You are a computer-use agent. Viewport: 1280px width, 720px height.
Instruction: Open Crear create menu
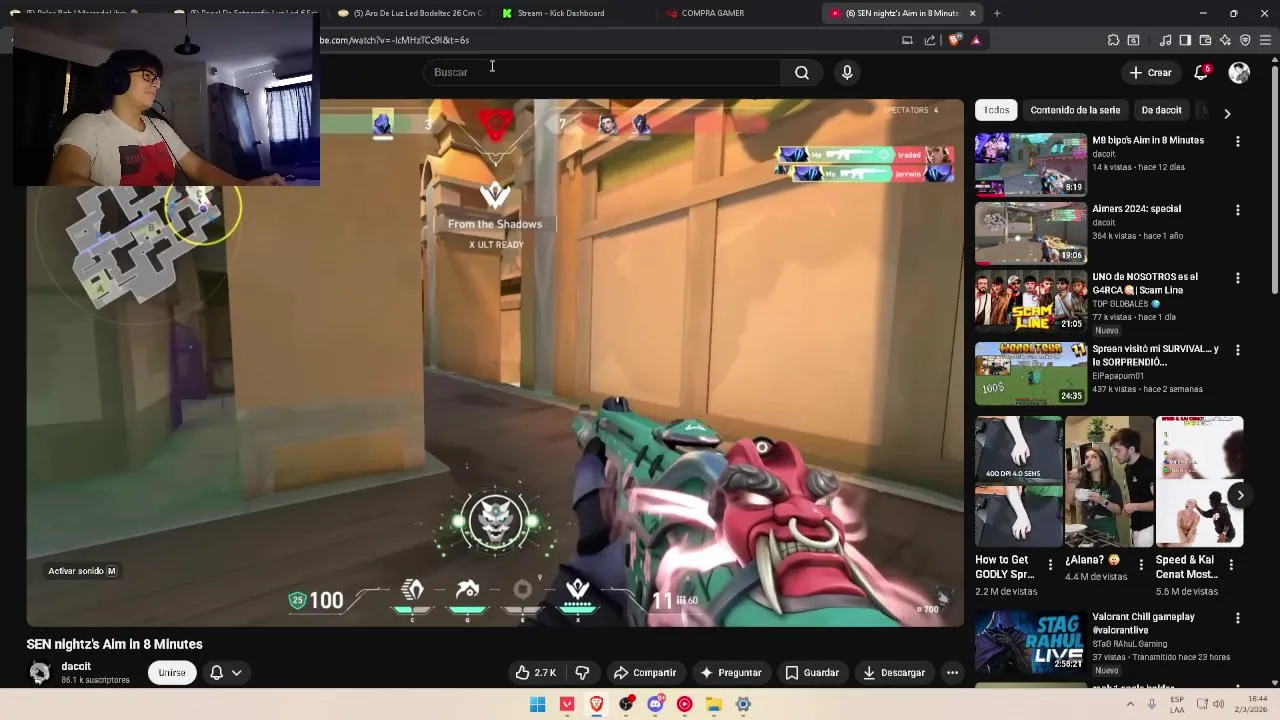pyautogui.click(x=1151, y=72)
